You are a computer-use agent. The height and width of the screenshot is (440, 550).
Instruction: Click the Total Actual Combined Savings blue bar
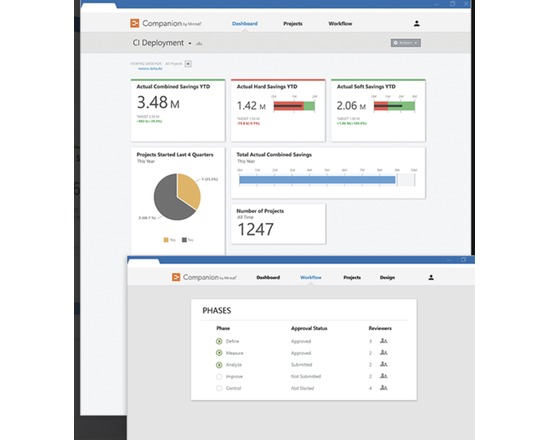pos(317,180)
